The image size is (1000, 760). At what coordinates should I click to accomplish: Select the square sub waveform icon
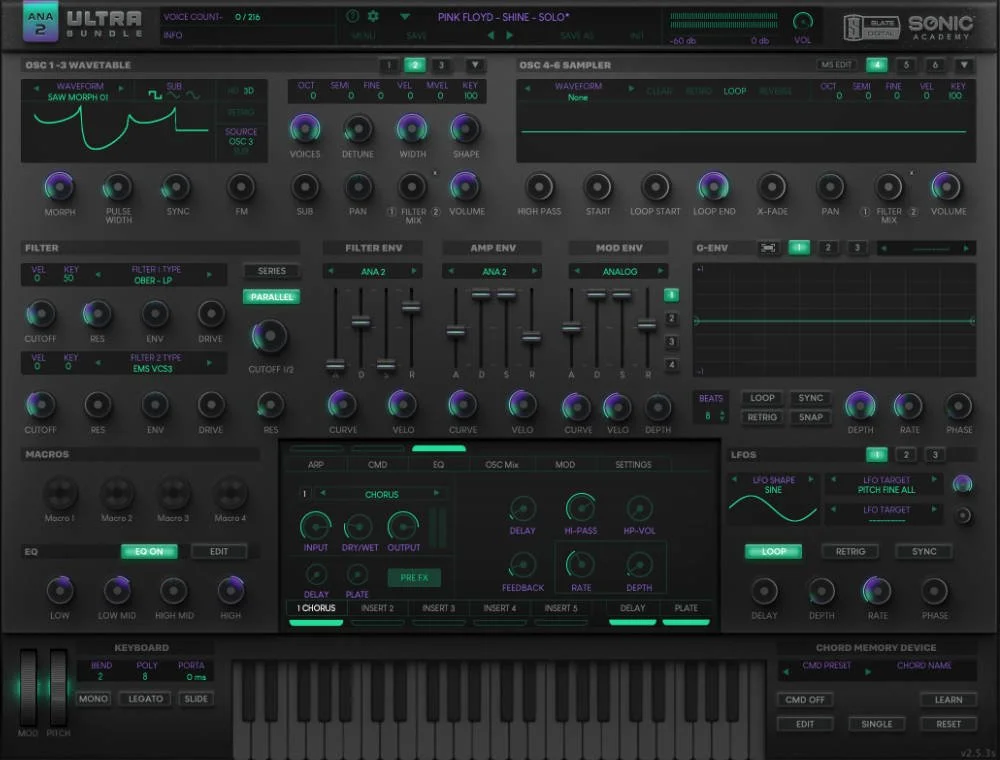[x=155, y=95]
